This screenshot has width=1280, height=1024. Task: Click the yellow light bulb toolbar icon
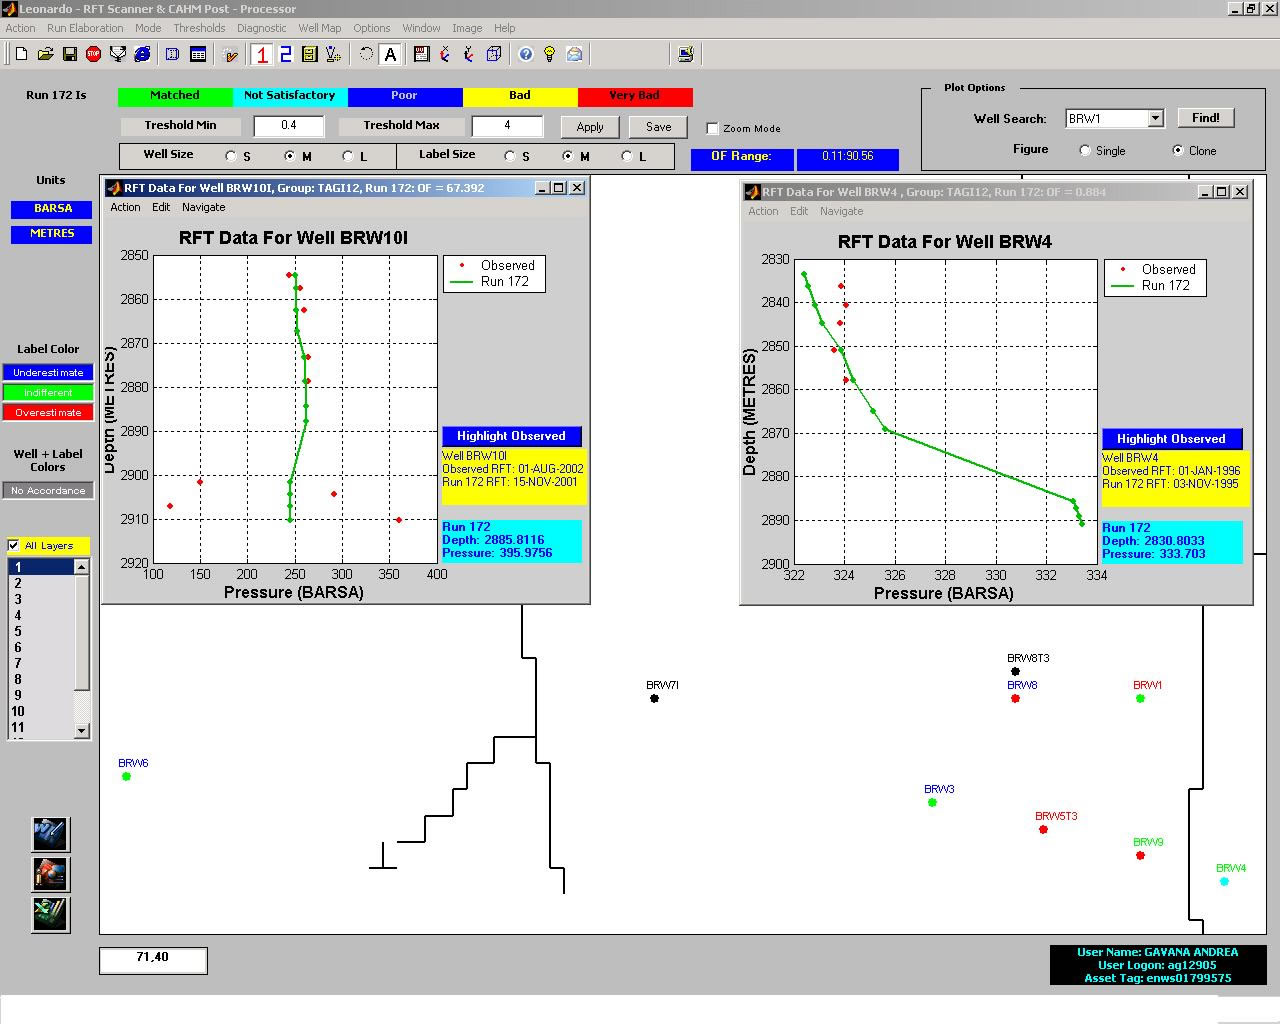[549, 54]
